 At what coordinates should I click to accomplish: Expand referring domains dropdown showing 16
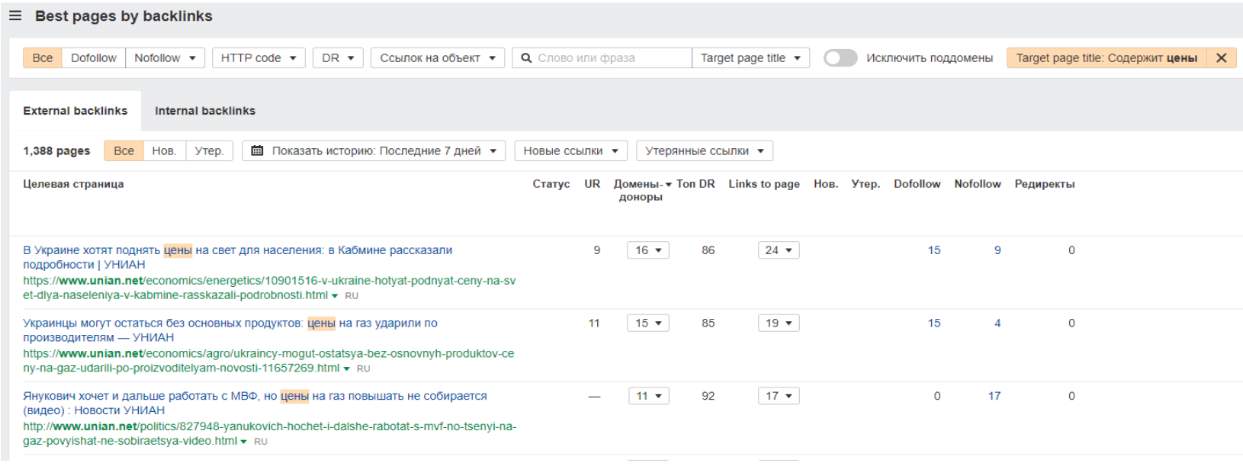coord(647,250)
